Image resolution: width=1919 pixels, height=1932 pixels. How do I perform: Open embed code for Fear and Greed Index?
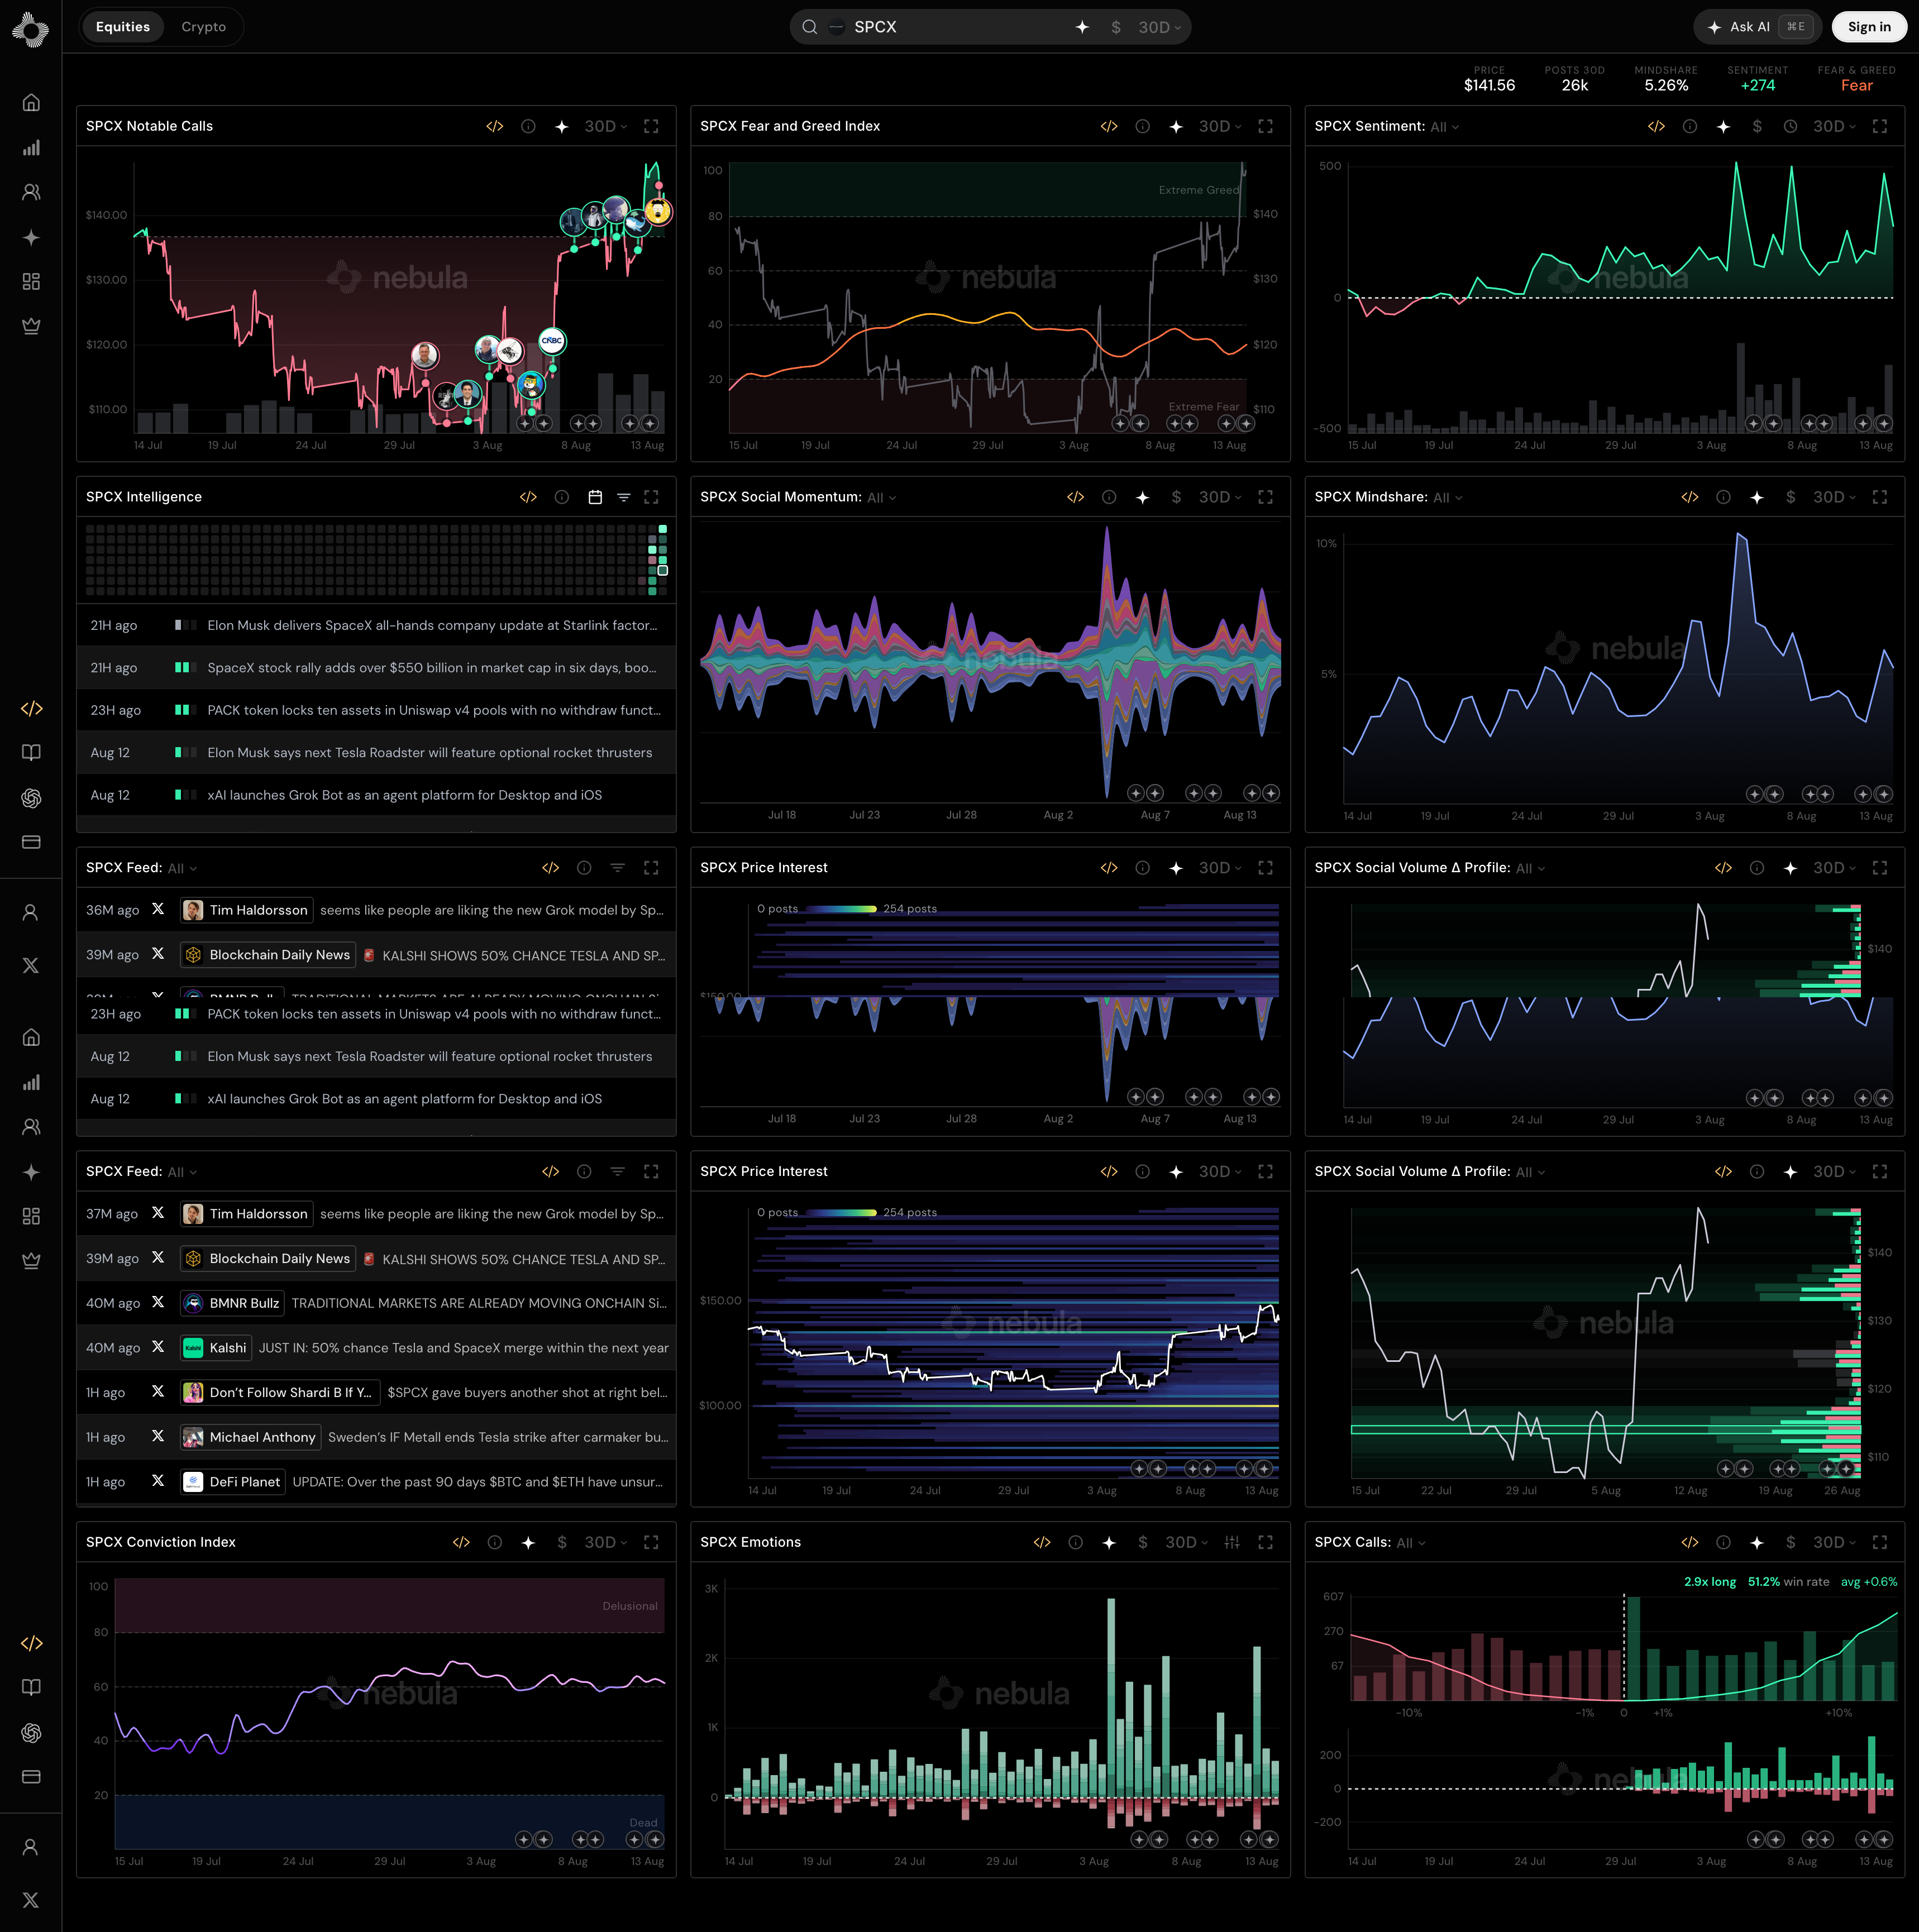pyautogui.click(x=1109, y=126)
